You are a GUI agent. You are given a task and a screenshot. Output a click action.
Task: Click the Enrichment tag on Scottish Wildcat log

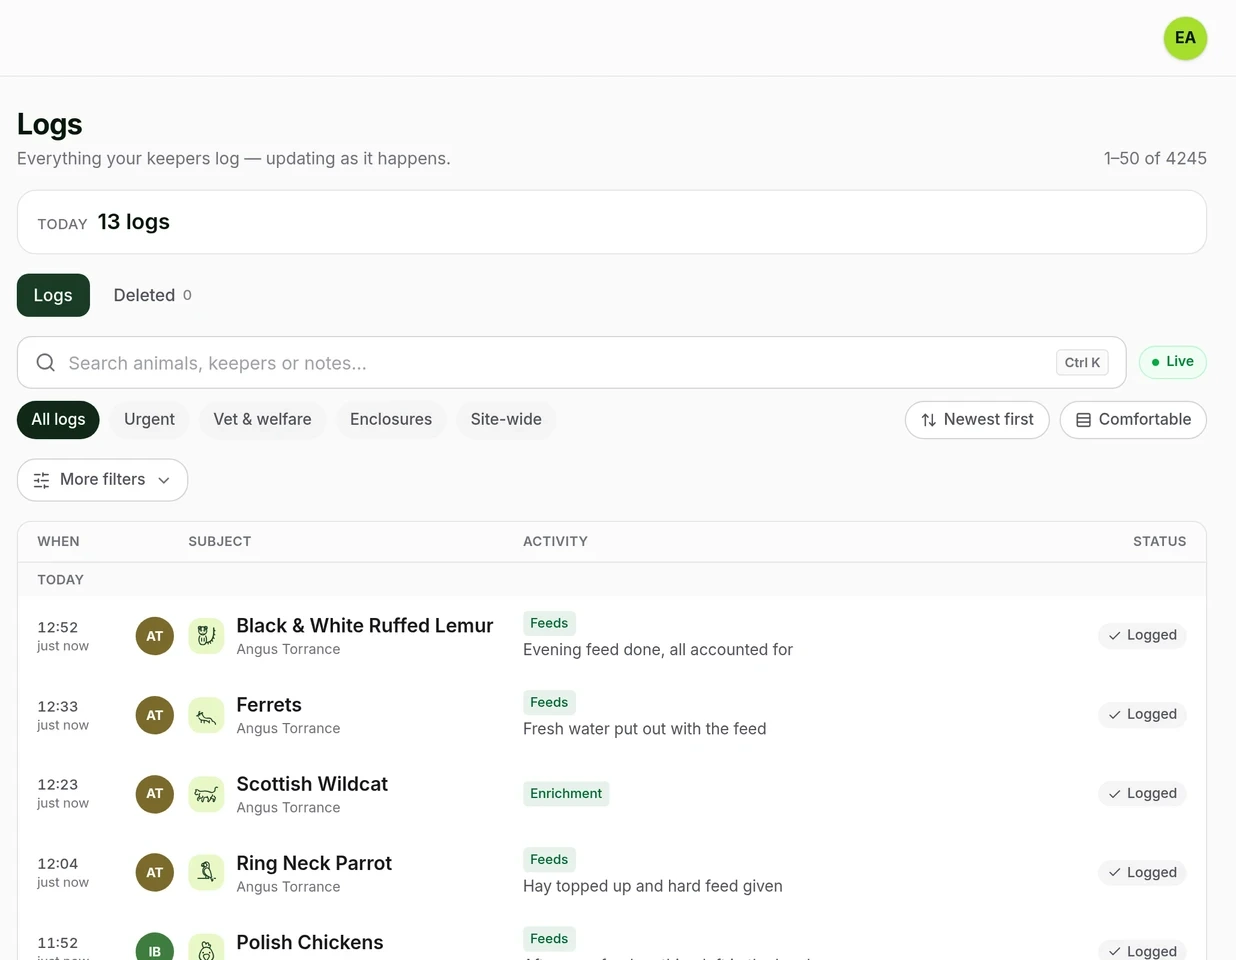566,793
